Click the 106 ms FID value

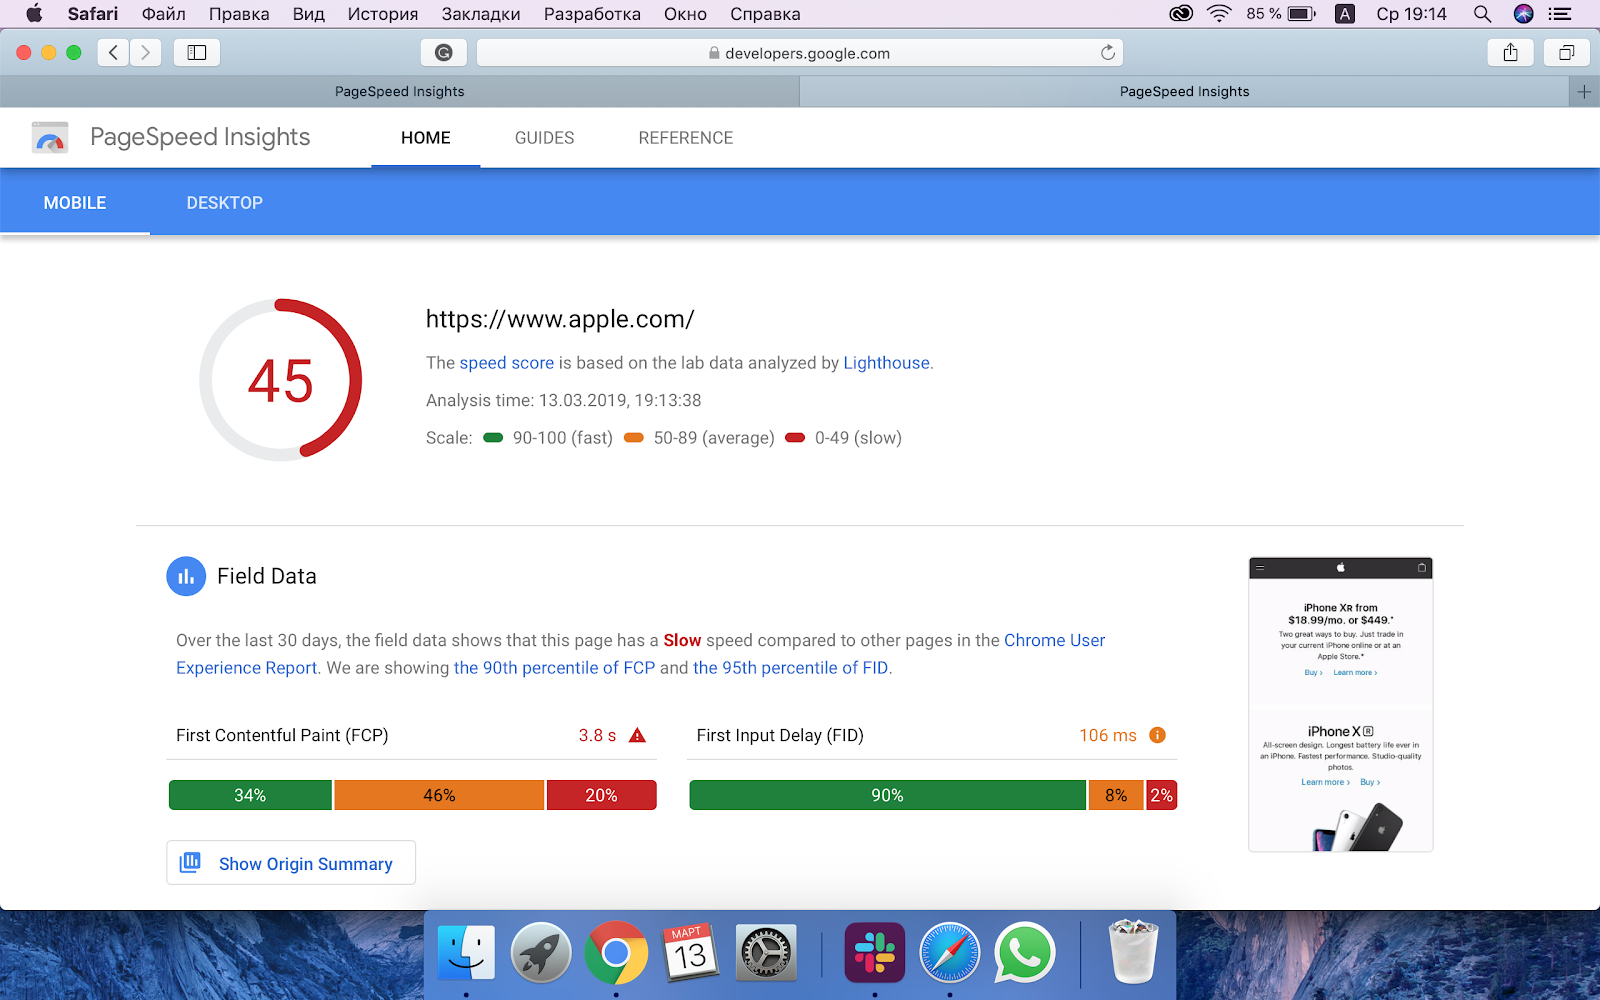coord(1108,735)
